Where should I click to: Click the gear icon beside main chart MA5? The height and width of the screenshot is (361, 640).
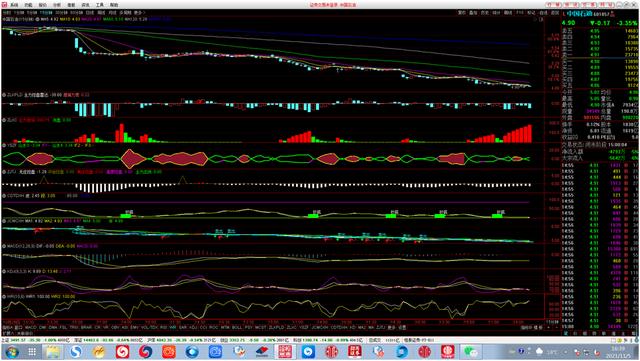[x=37, y=19]
